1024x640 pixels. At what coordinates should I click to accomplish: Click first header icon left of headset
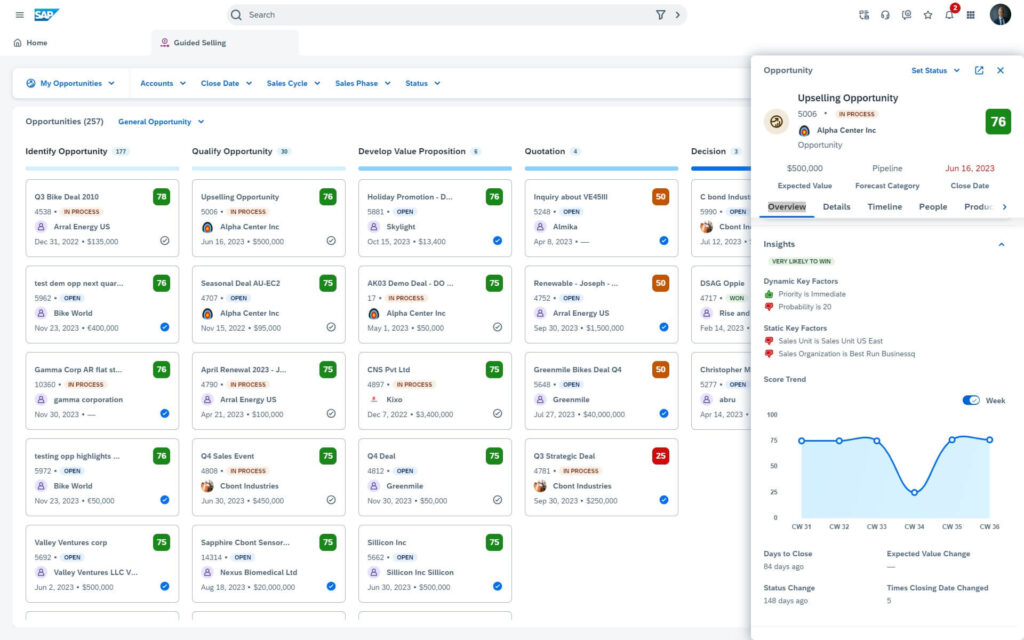pyautogui.click(x=864, y=14)
